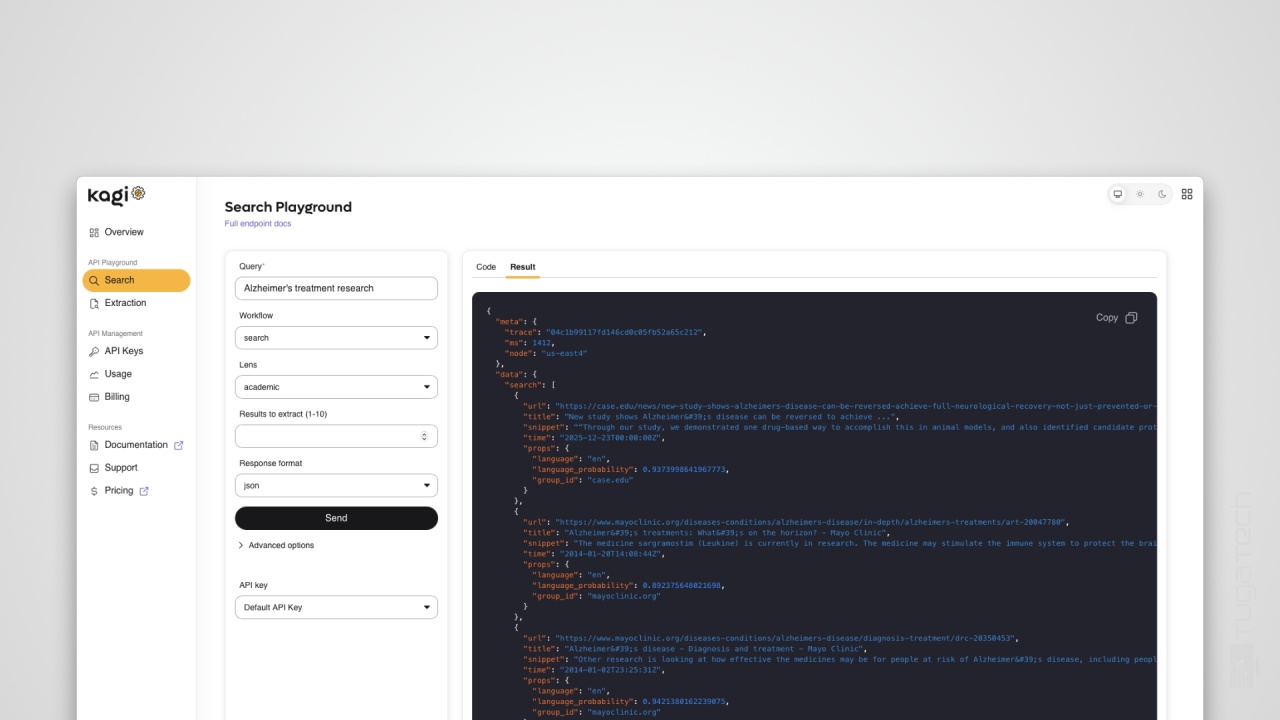Open the Response format dropdown showing json
The image size is (1280, 720).
[x=336, y=486]
